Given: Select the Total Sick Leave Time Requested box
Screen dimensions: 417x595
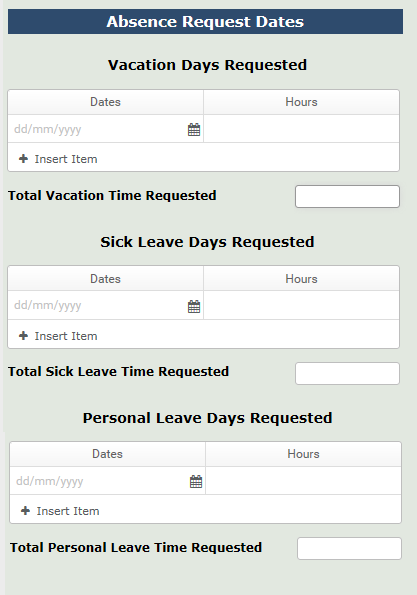Looking at the screenshot, I should pos(347,373).
